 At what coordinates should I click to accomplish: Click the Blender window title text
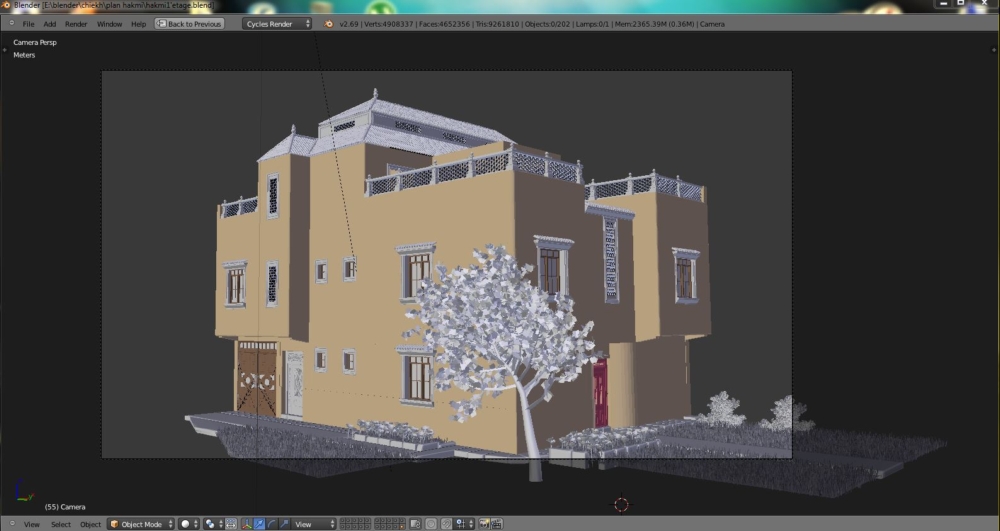pos(114,5)
